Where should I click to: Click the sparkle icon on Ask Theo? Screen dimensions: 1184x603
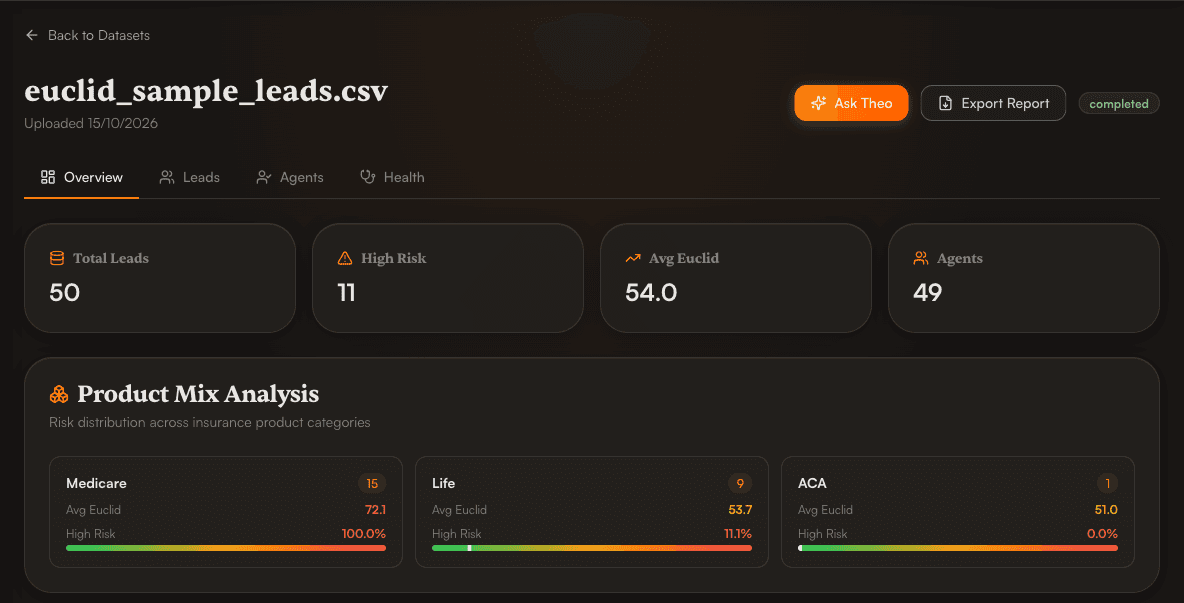tap(819, 103)
